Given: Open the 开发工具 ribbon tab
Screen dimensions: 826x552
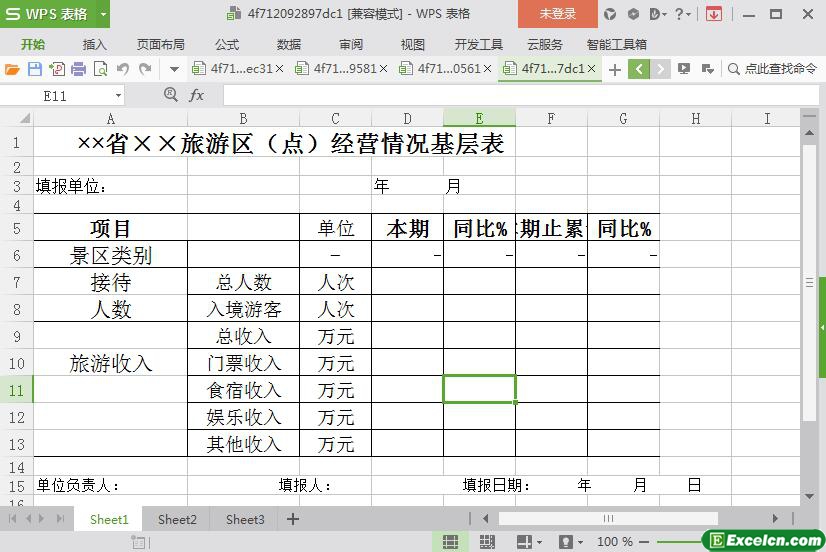Looking at the screenshot, I should (479, 45).
